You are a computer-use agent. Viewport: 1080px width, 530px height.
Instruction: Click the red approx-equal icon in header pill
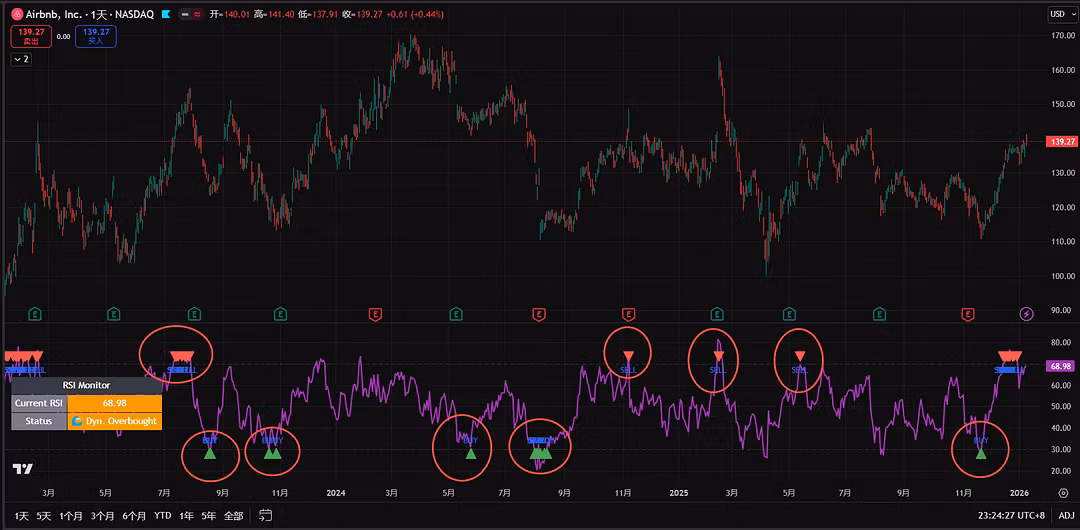click(197, 14)
